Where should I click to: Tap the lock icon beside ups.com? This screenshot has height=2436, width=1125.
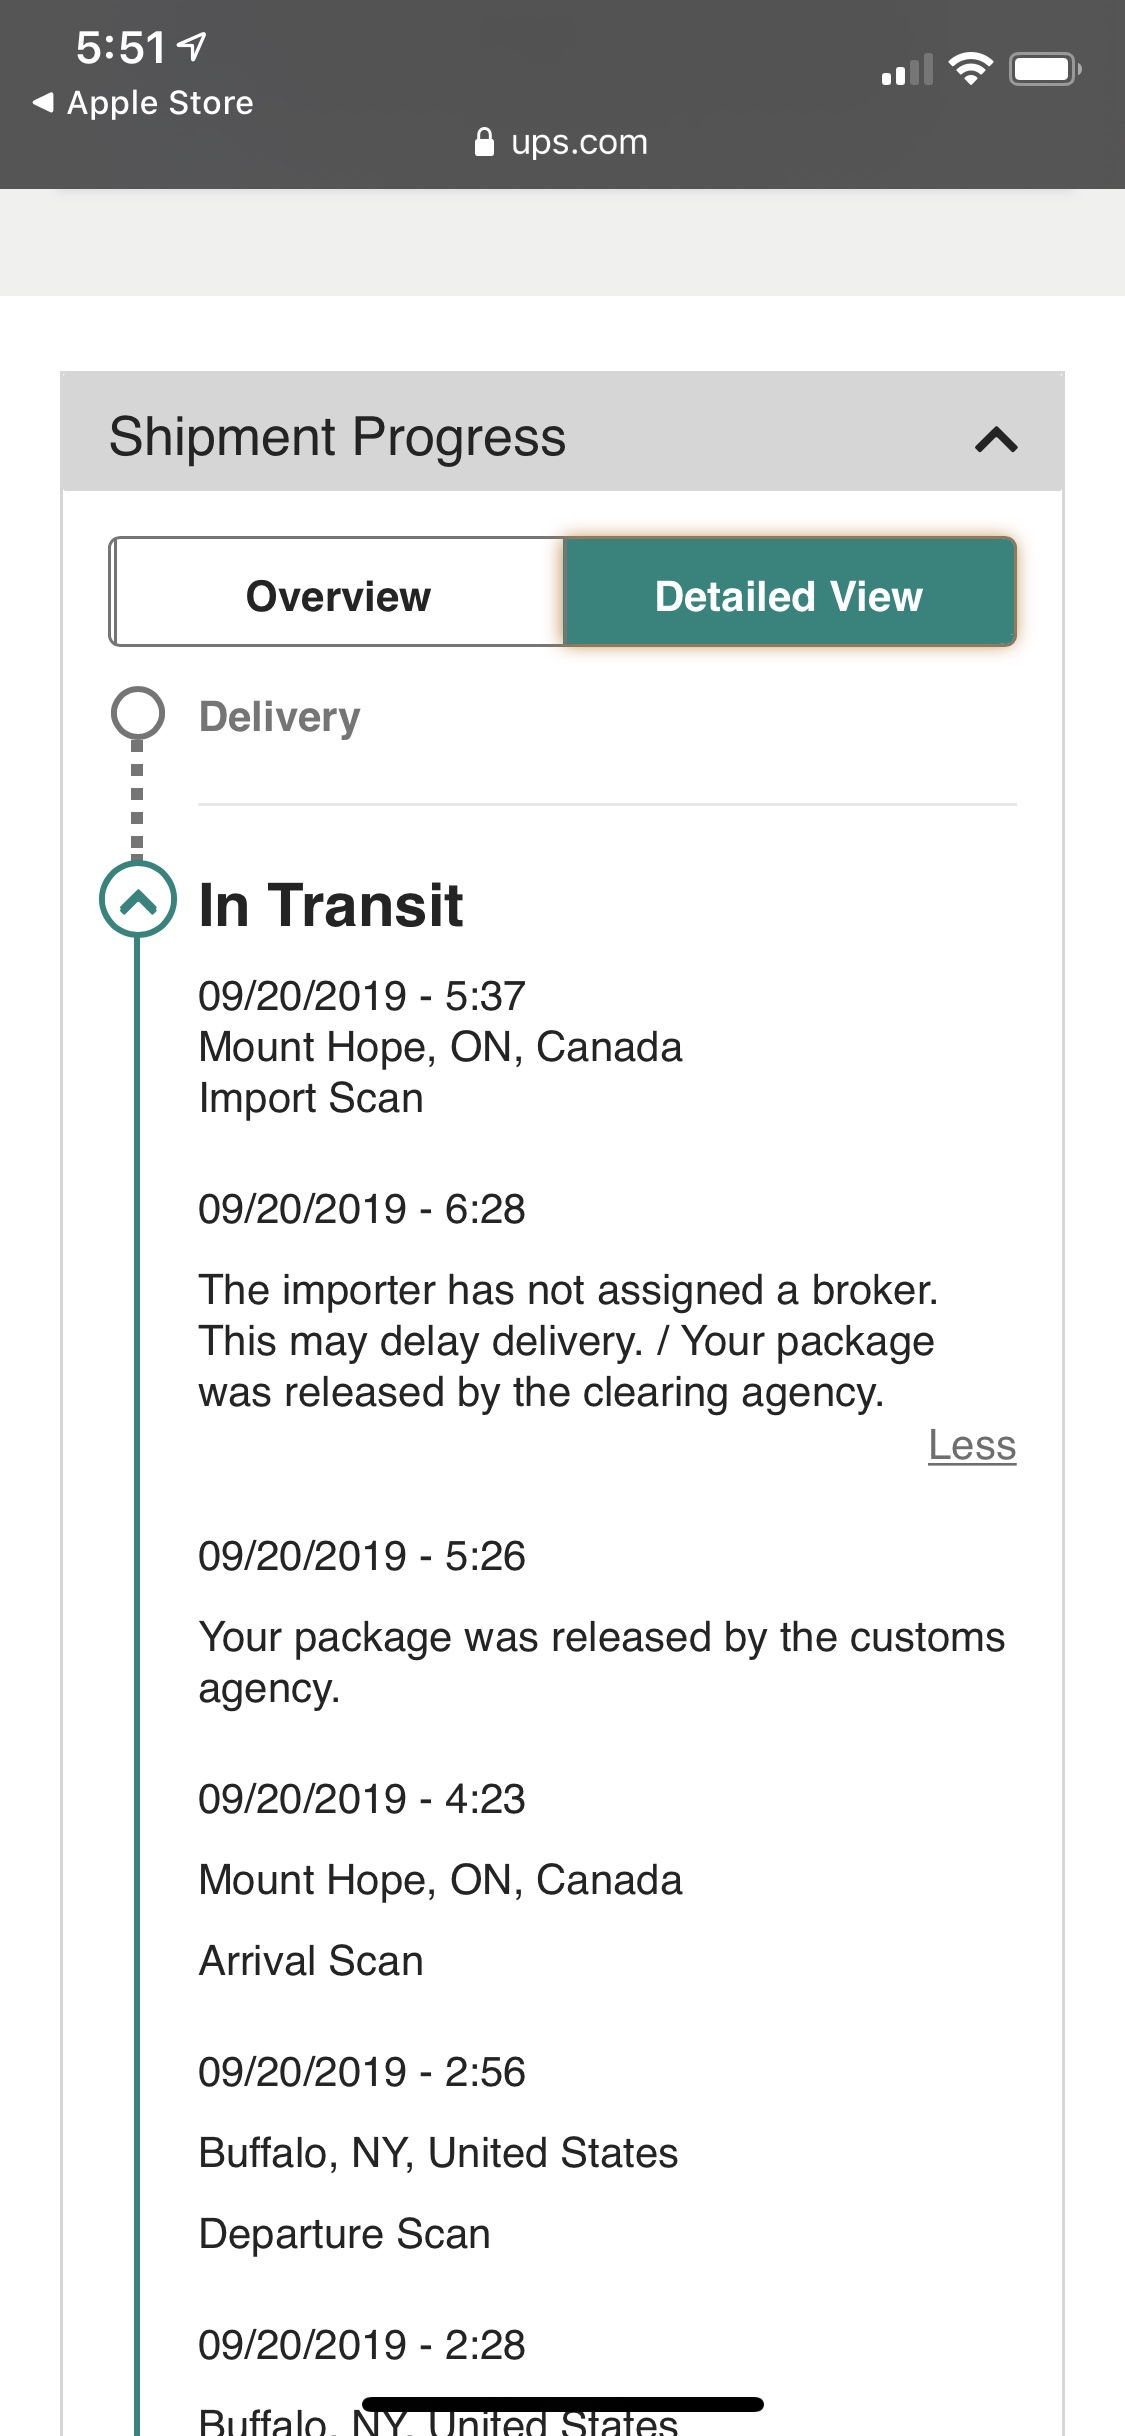point(484,142)
